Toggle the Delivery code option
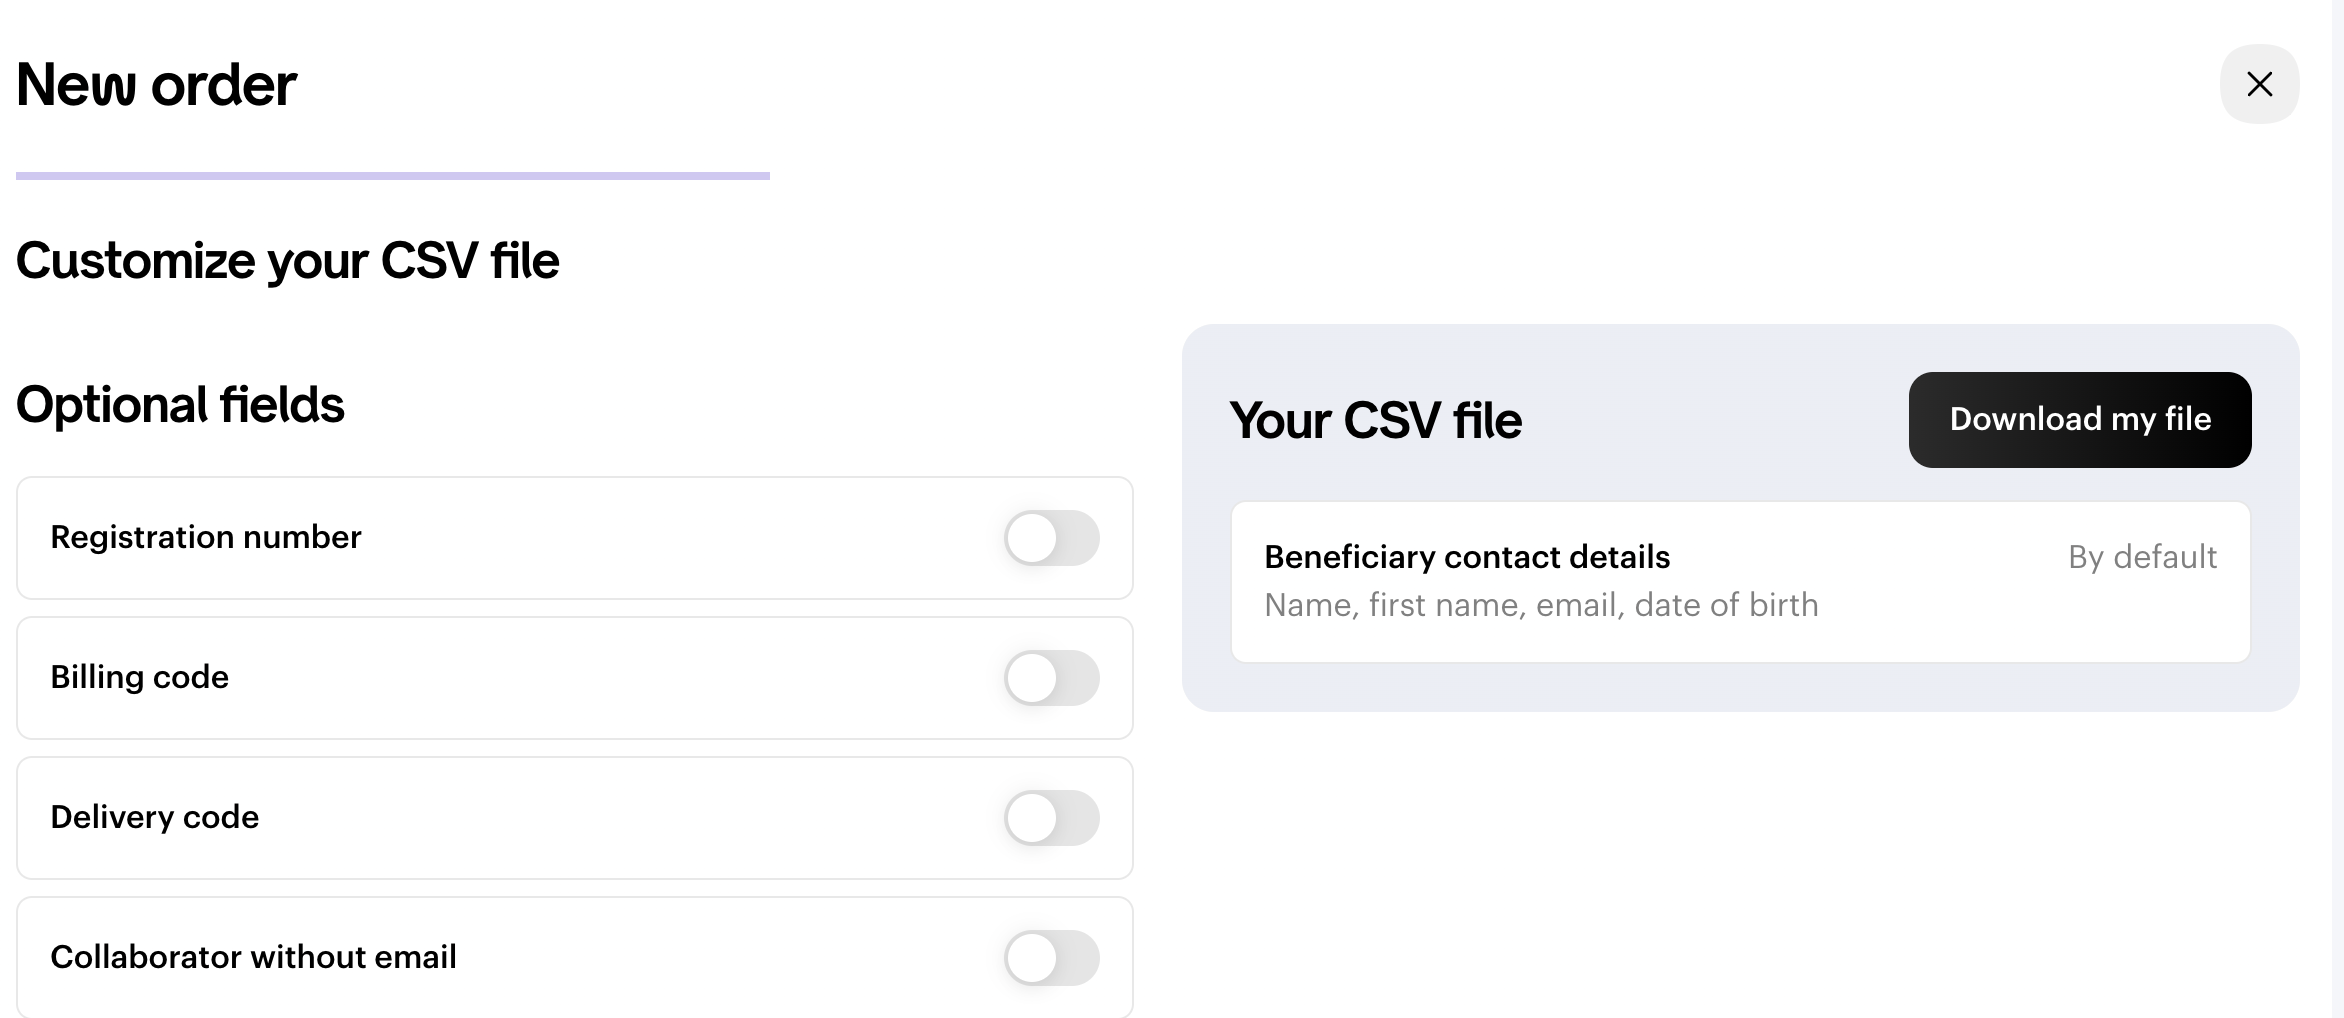This screenshot has height=1018, width=2344. click(1052, 818)
